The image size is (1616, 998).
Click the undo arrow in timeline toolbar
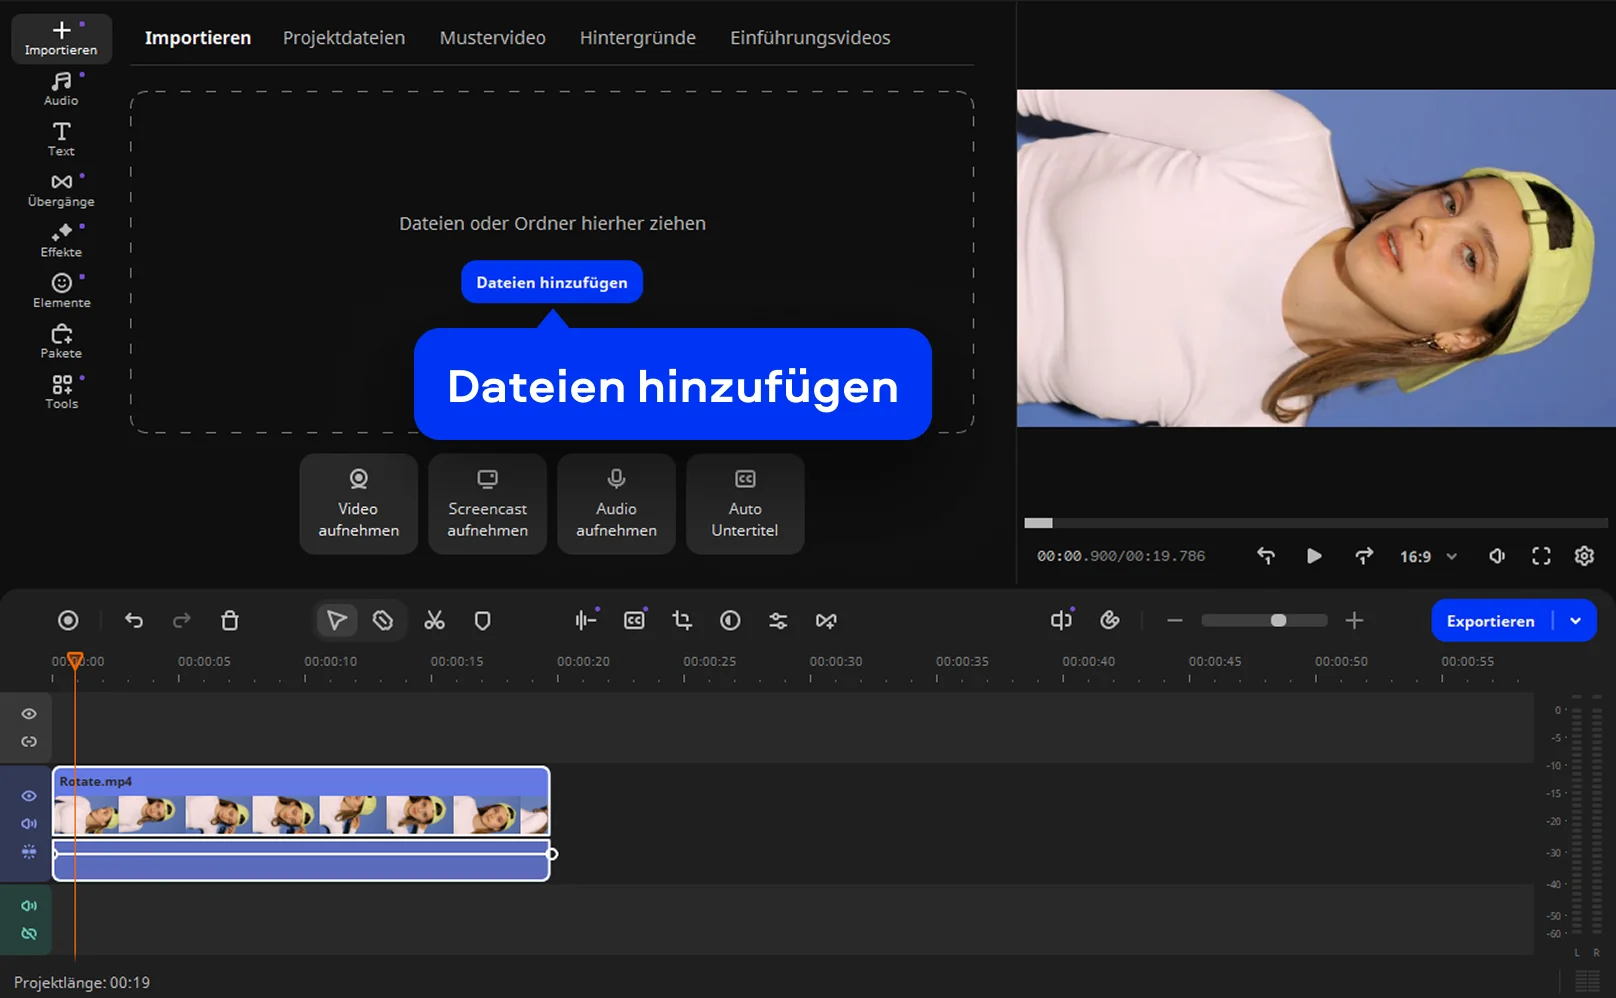[x=134, y=621]
